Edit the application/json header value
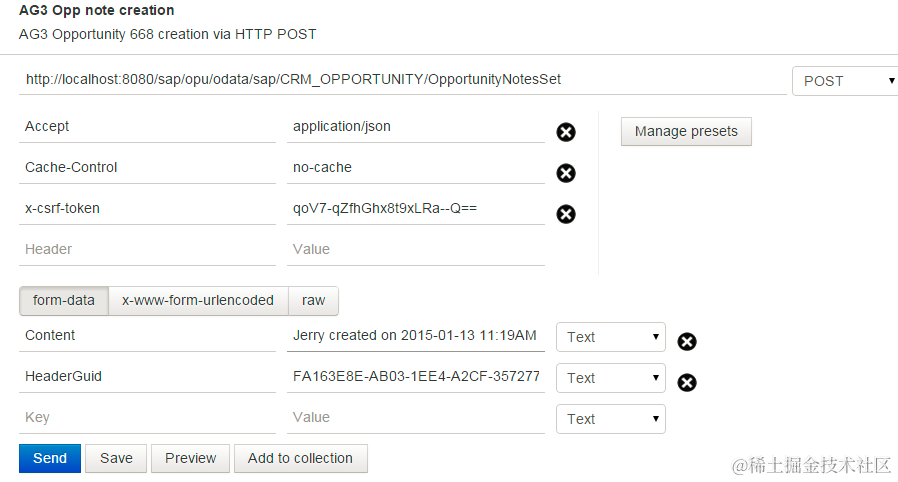Image resolution: width=898 pixels, height=482 pixels. tap(416, 127)
